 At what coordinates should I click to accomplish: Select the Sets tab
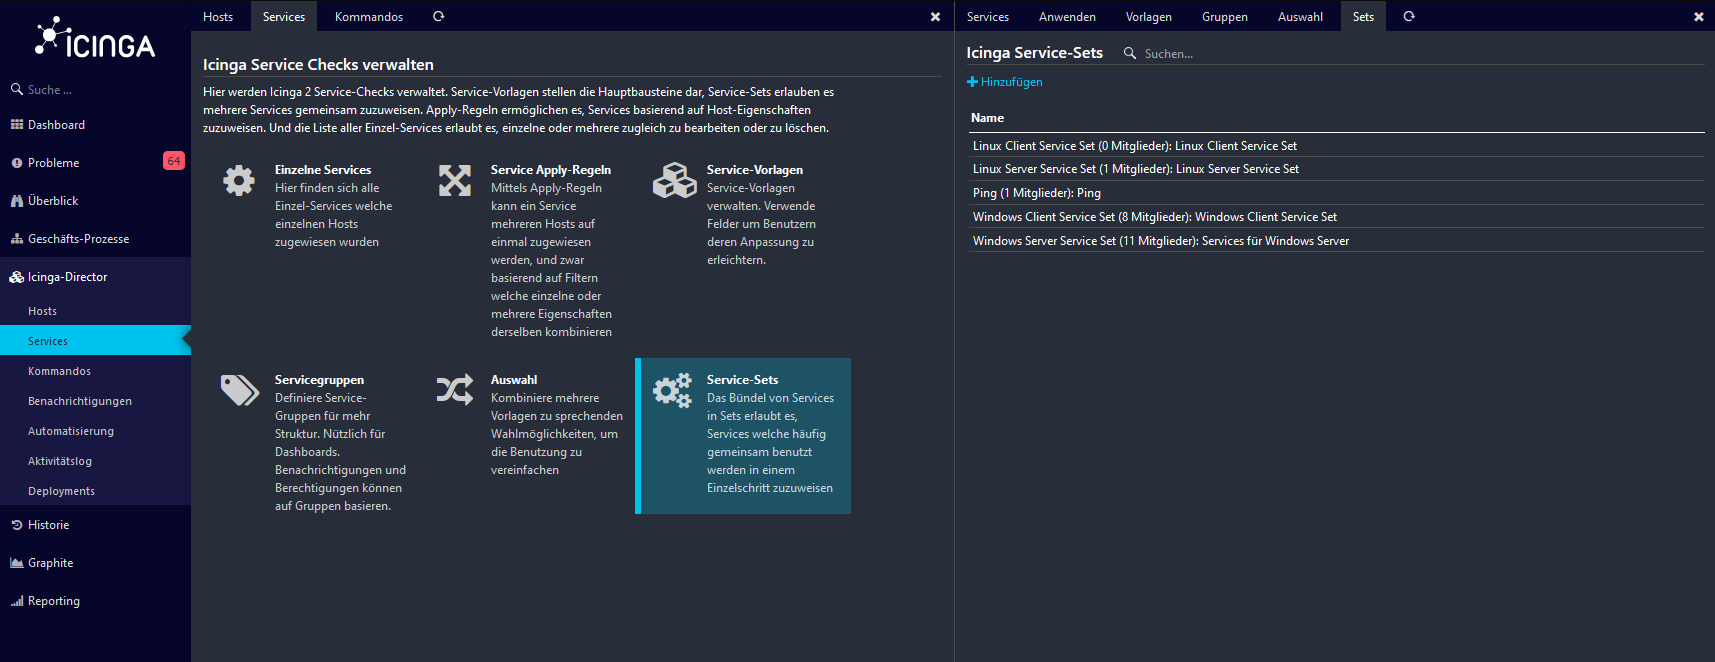(1363, 16)
